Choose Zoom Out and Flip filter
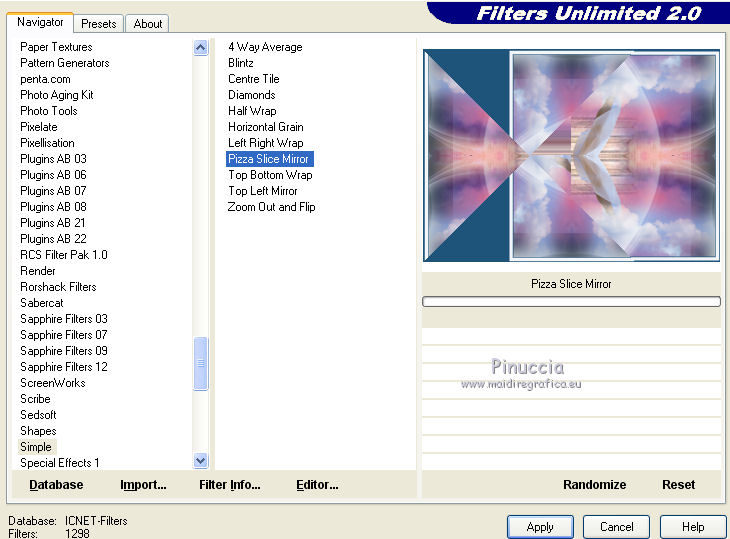The width and height of the screenshot is (730, 539). coord(271,207)
